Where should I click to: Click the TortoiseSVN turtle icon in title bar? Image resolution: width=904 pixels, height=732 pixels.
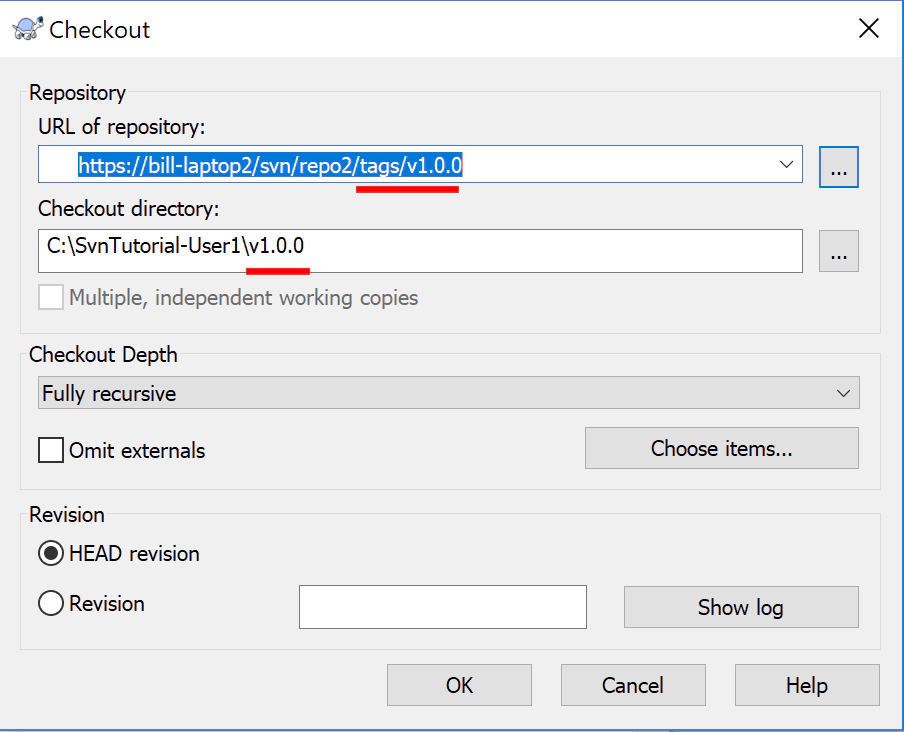[x=27, y=28]
